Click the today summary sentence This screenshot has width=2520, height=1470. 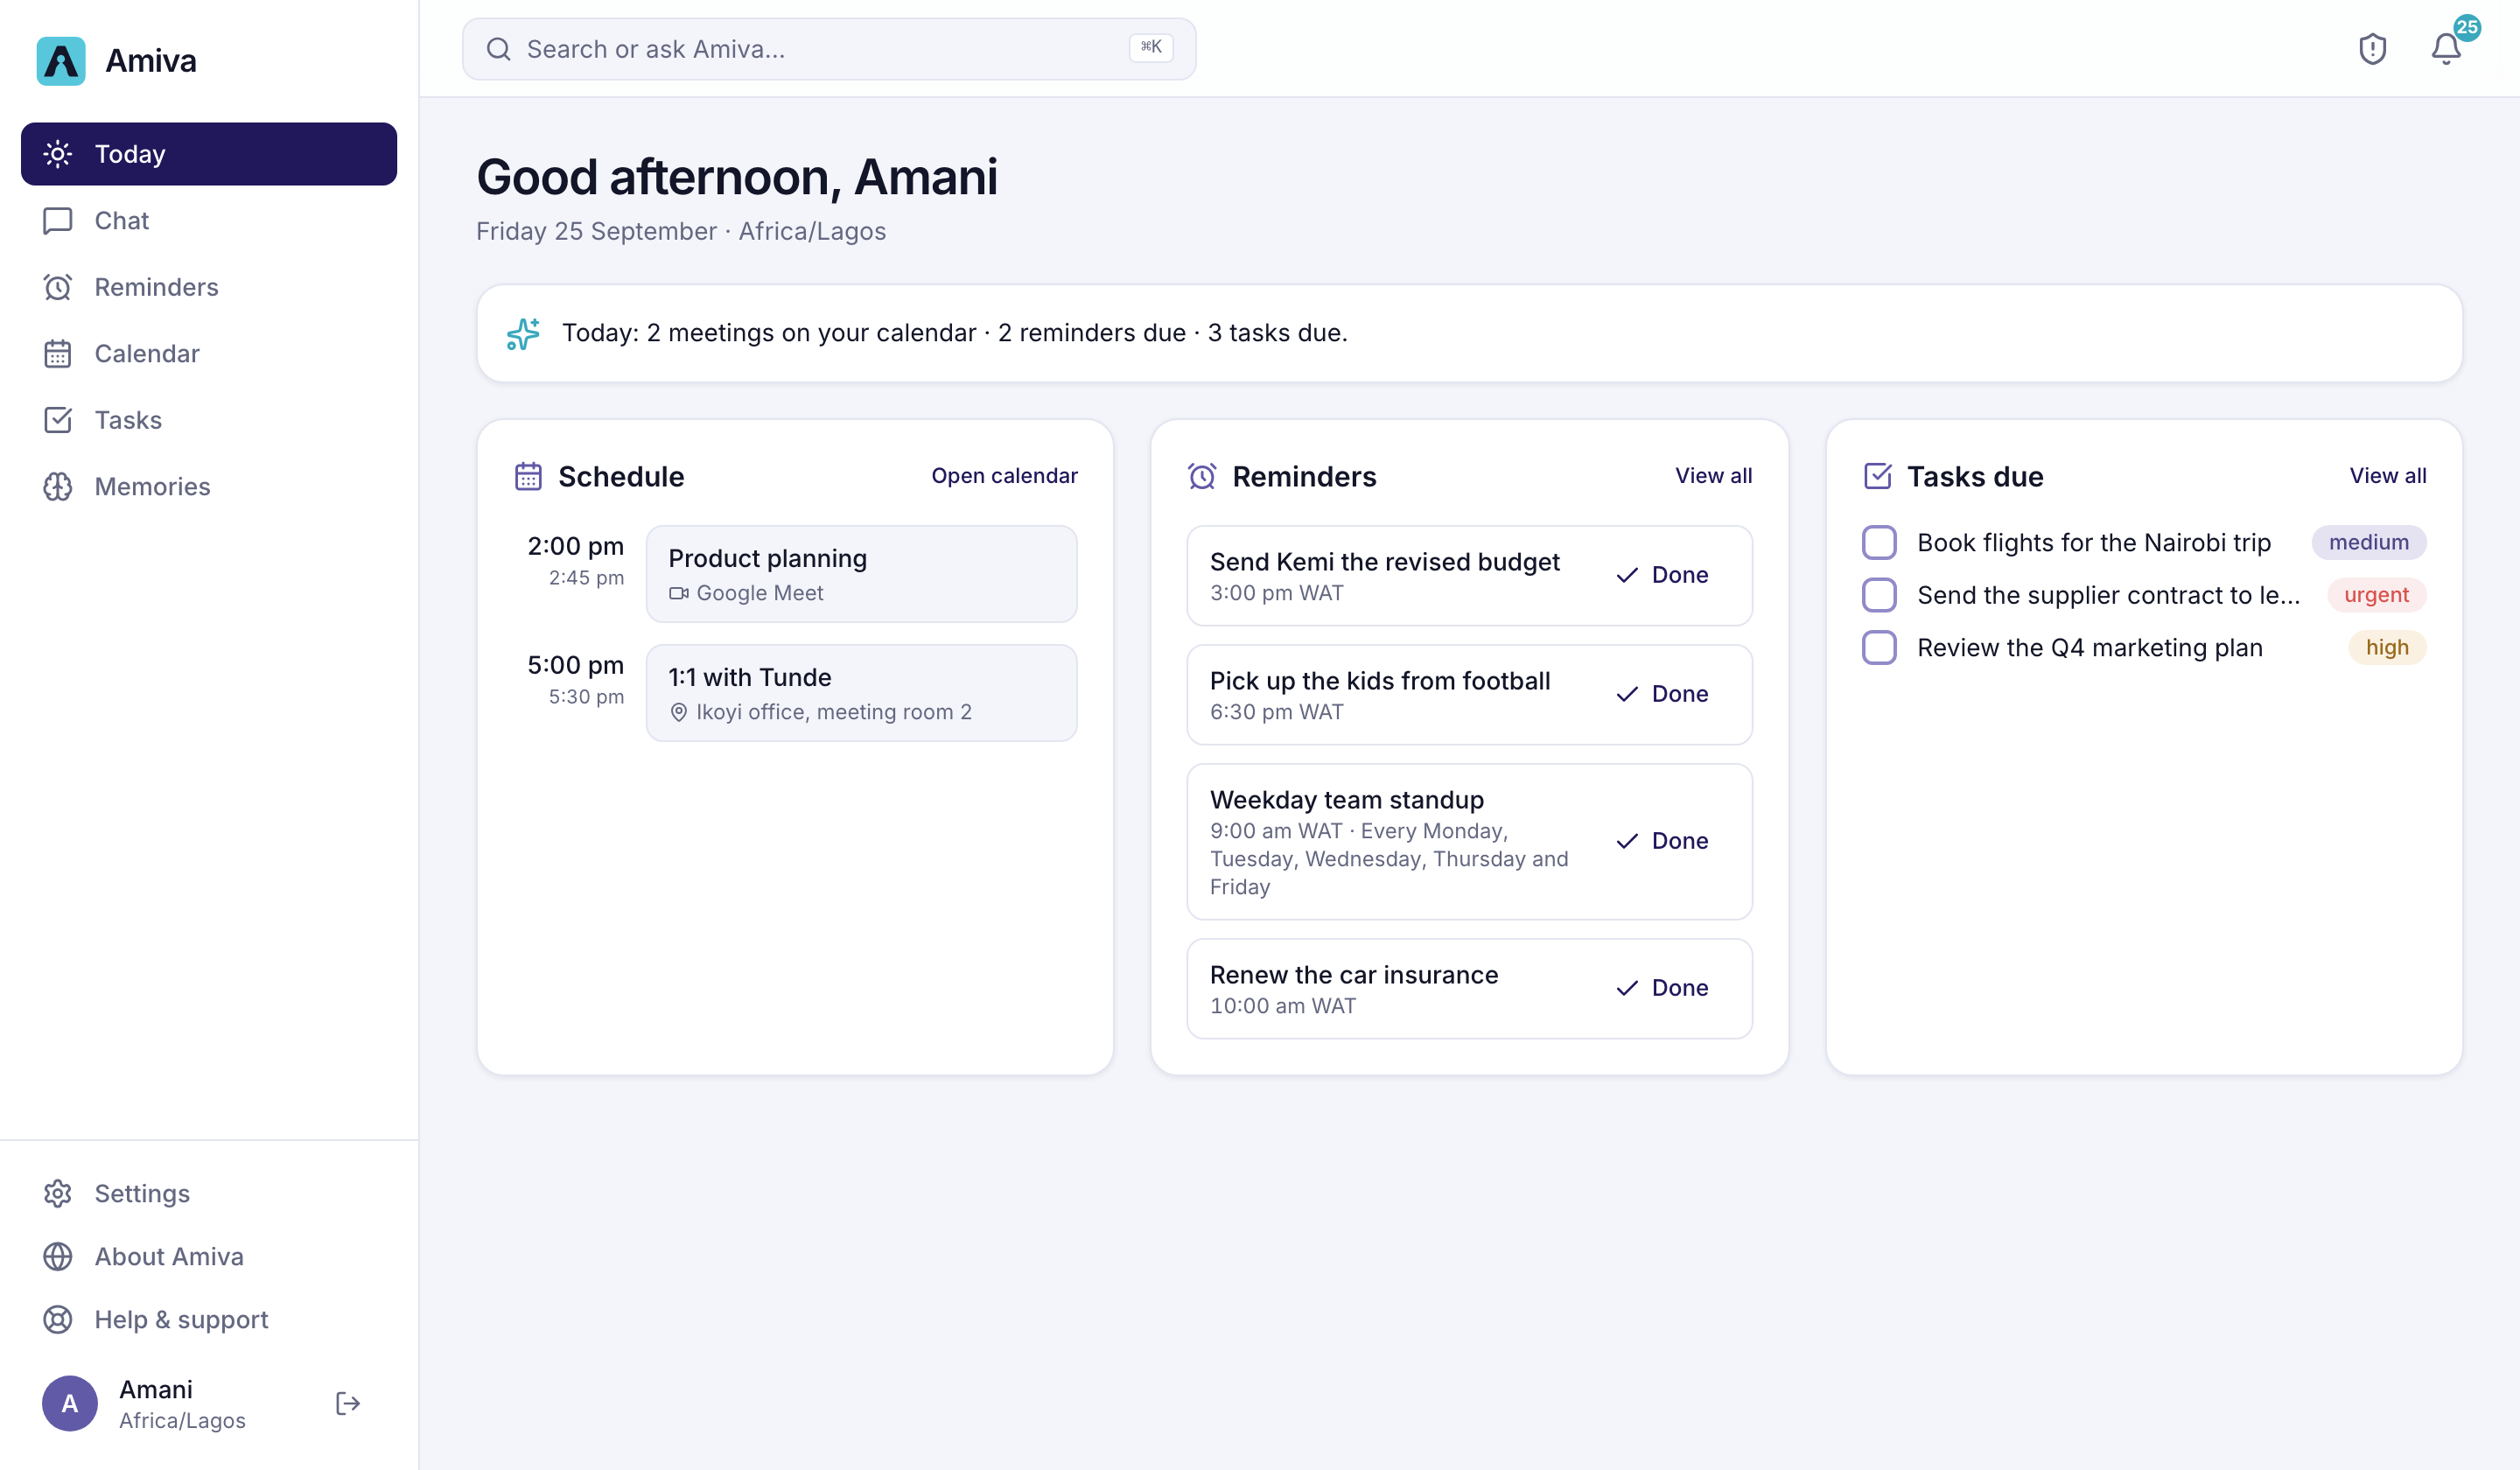point(955,333)
